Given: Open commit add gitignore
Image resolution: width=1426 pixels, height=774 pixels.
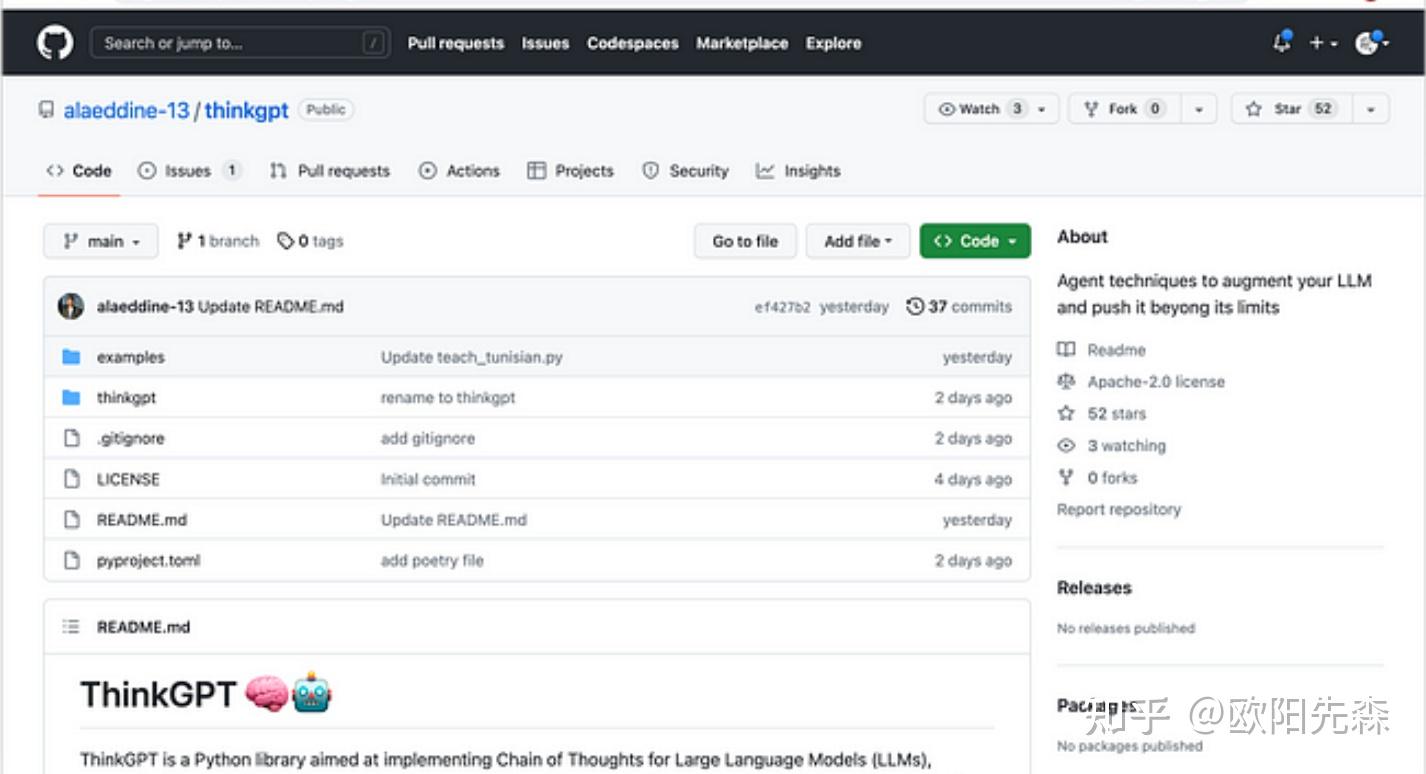Looking at the screenshot, I should pos(428,439).
